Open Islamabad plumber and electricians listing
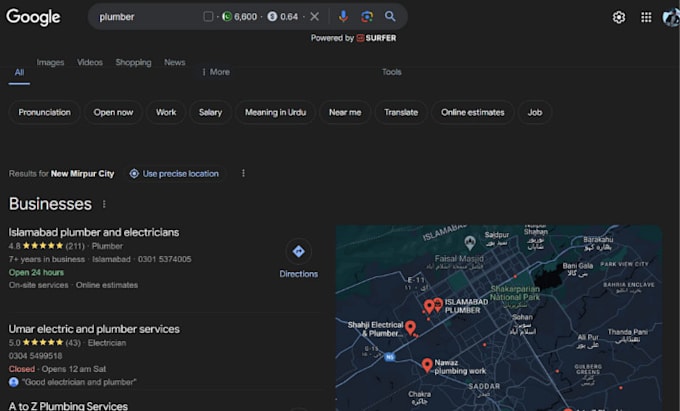Viewport: 680px width, 411px height. point(94,232)
